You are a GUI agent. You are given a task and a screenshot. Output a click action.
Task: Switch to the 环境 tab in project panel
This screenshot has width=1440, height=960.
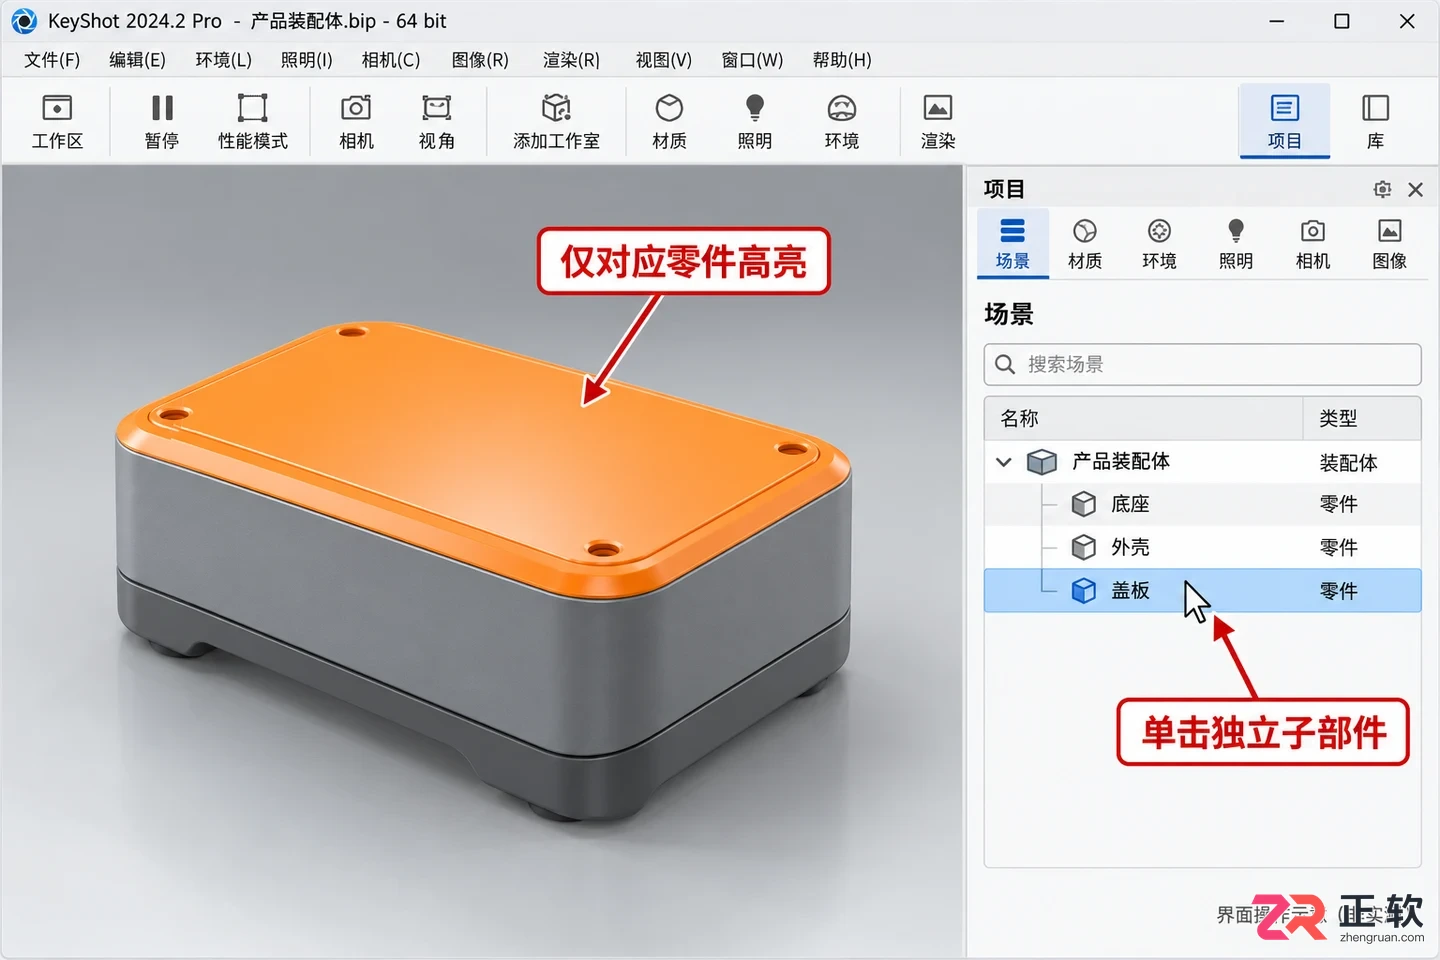tap(1159, 244)
